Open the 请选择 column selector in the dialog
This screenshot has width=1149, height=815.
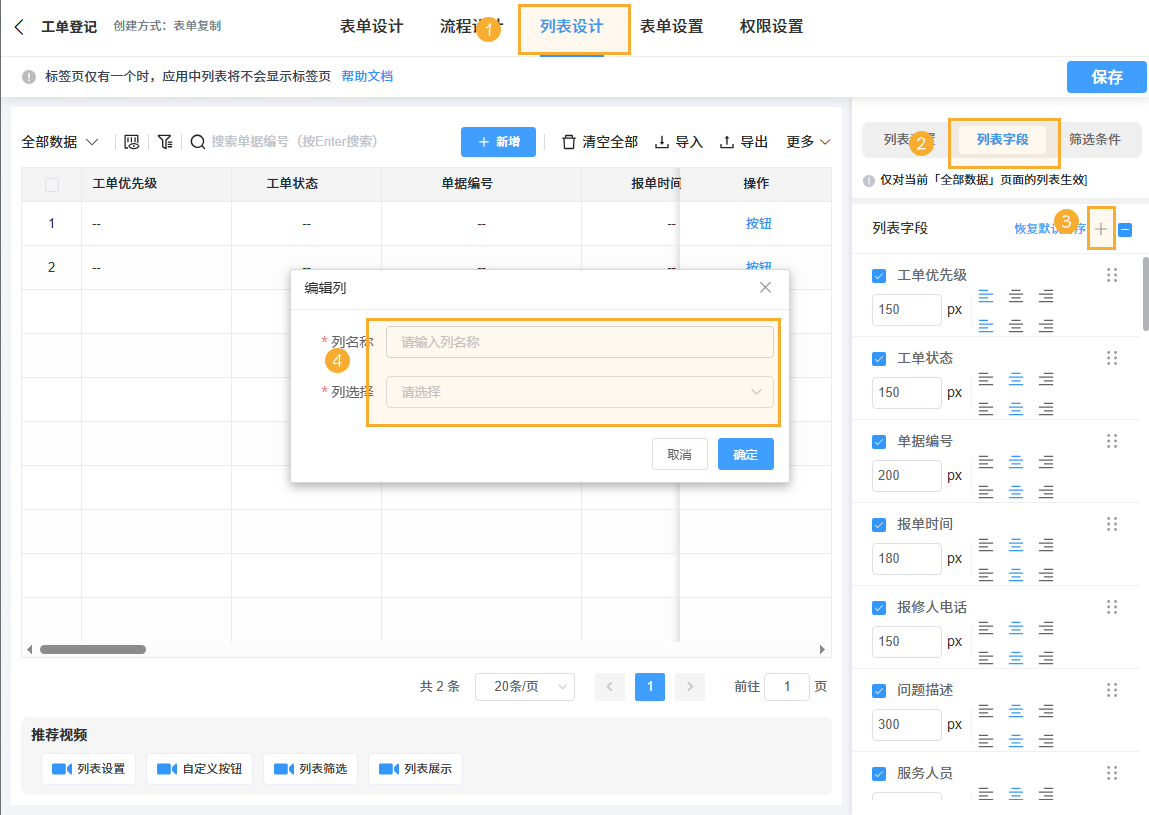coord(578,391)
